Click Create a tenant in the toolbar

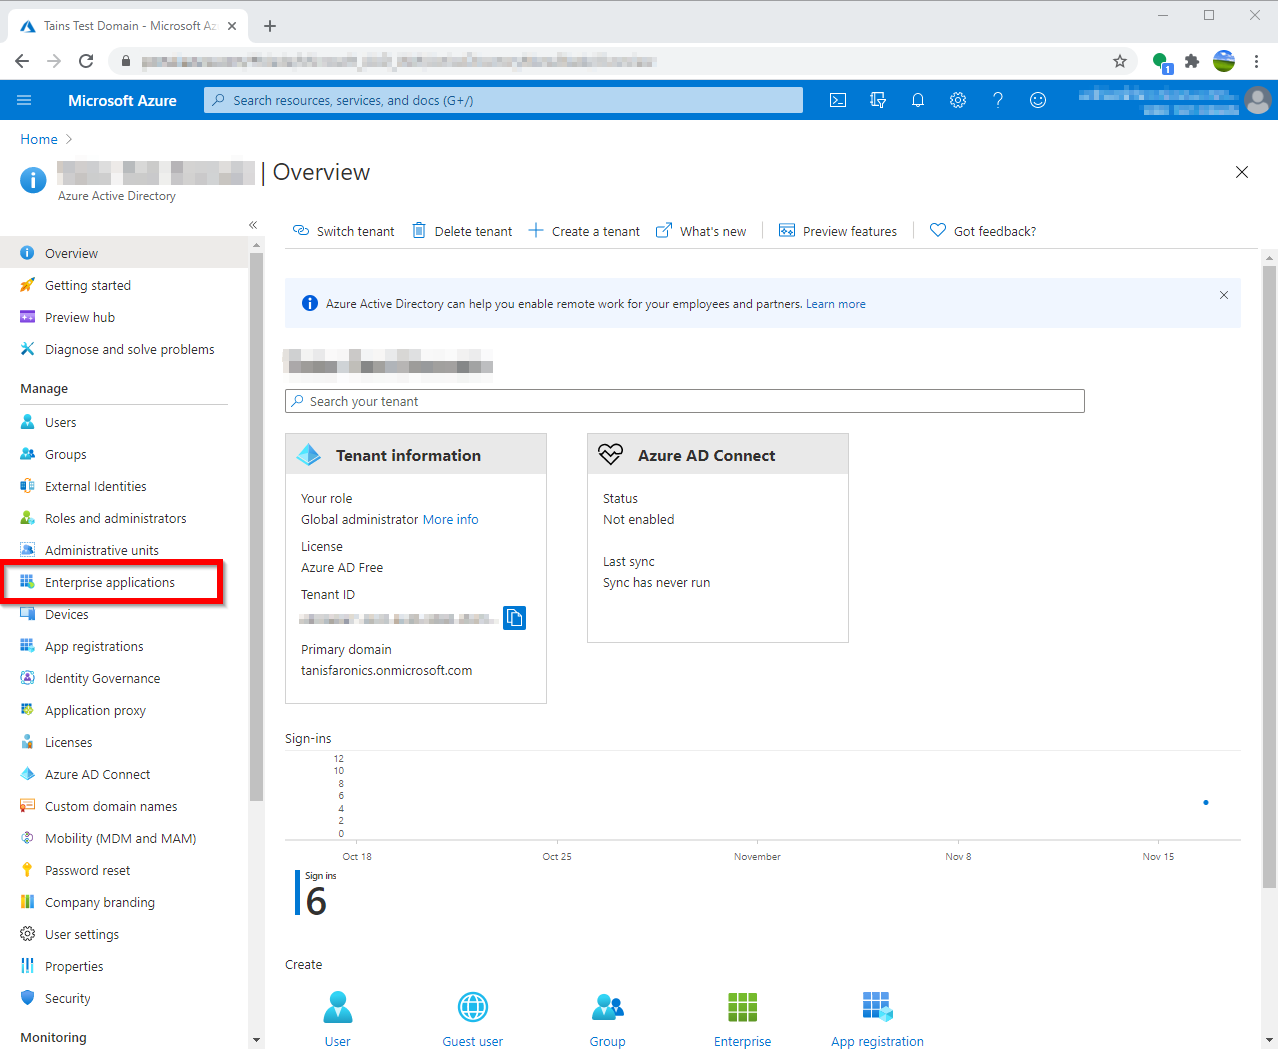pyautogui.click(x=584, y=231)
